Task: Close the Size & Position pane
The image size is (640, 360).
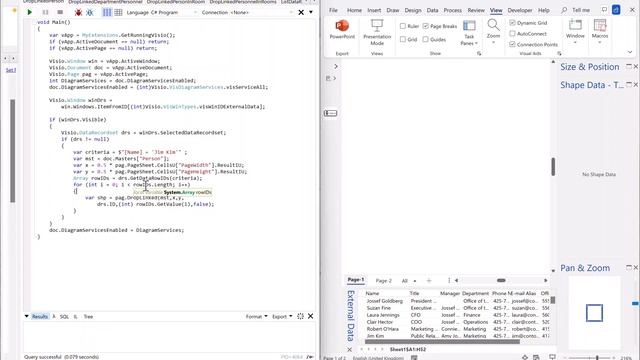Action: (636, 66)
